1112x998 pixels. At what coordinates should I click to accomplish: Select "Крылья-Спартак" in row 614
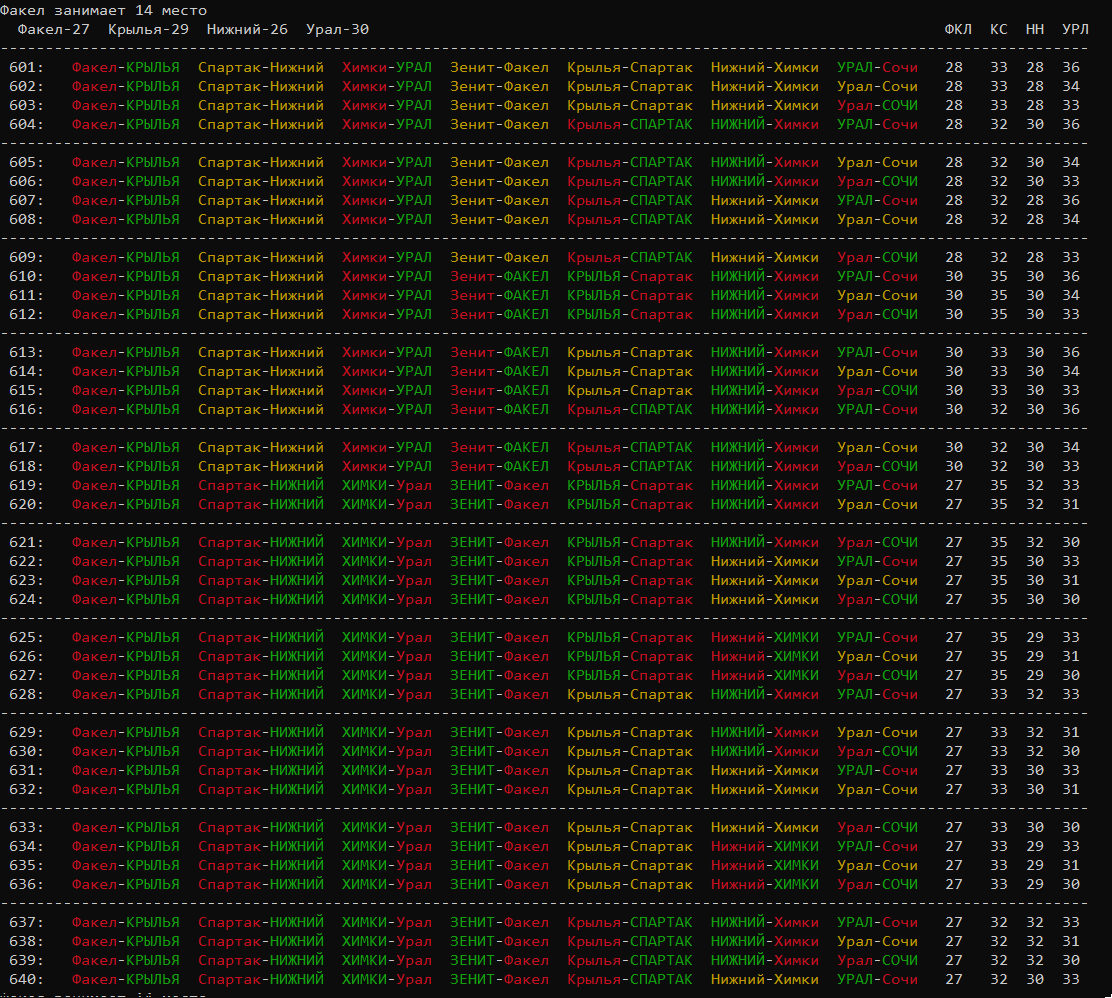(x=630, y=372)
